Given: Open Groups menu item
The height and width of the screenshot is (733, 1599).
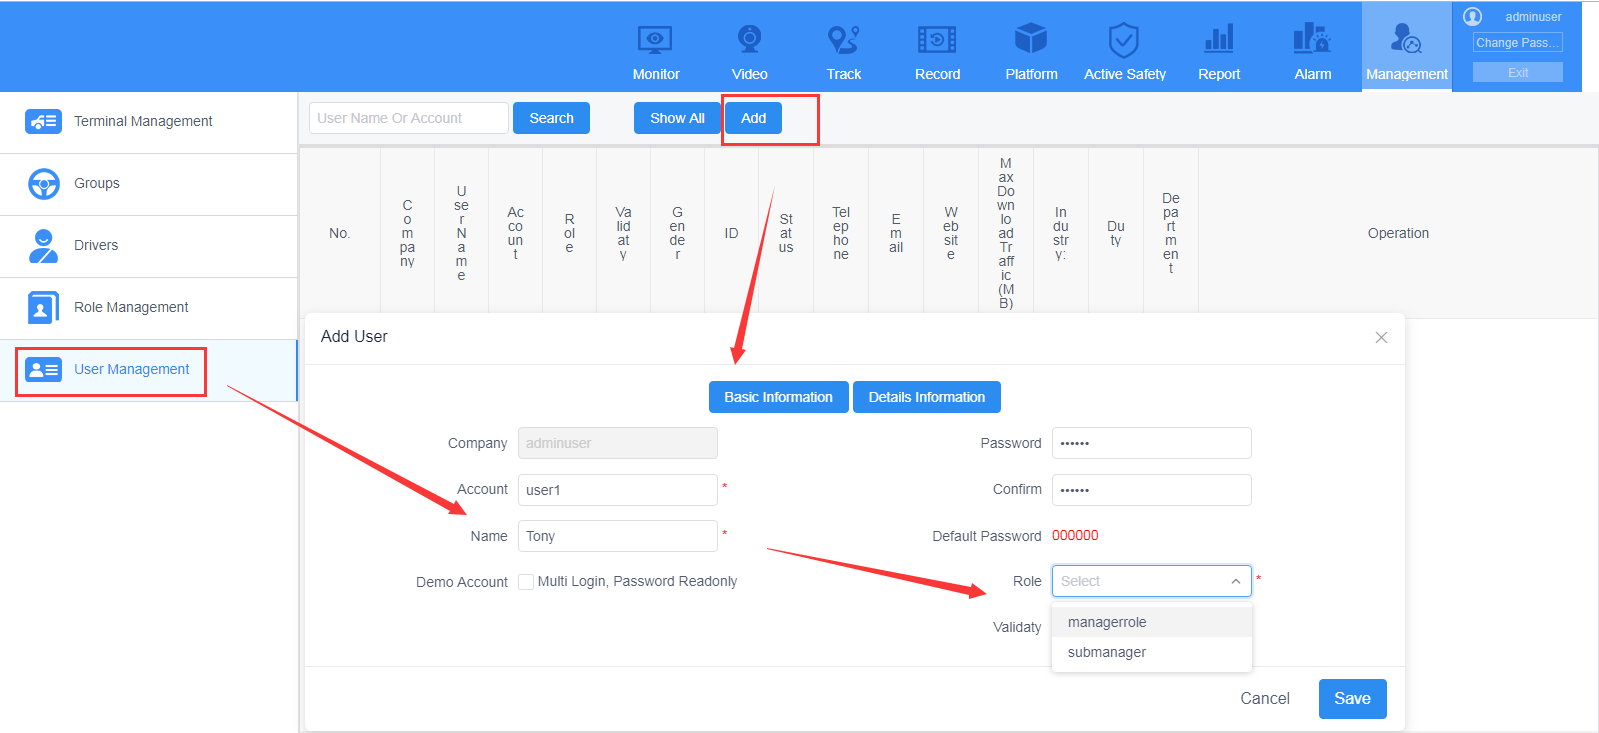Looking at the screenshot, I should 148,184.
